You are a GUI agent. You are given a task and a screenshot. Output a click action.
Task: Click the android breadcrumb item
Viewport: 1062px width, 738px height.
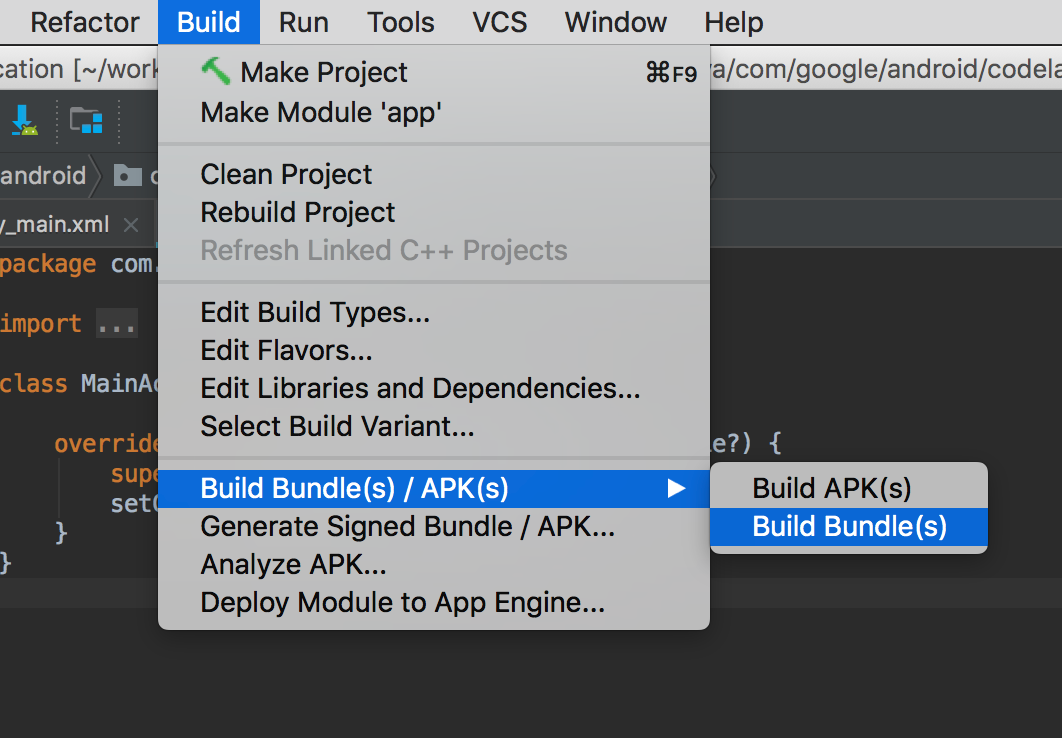(43, 176)
